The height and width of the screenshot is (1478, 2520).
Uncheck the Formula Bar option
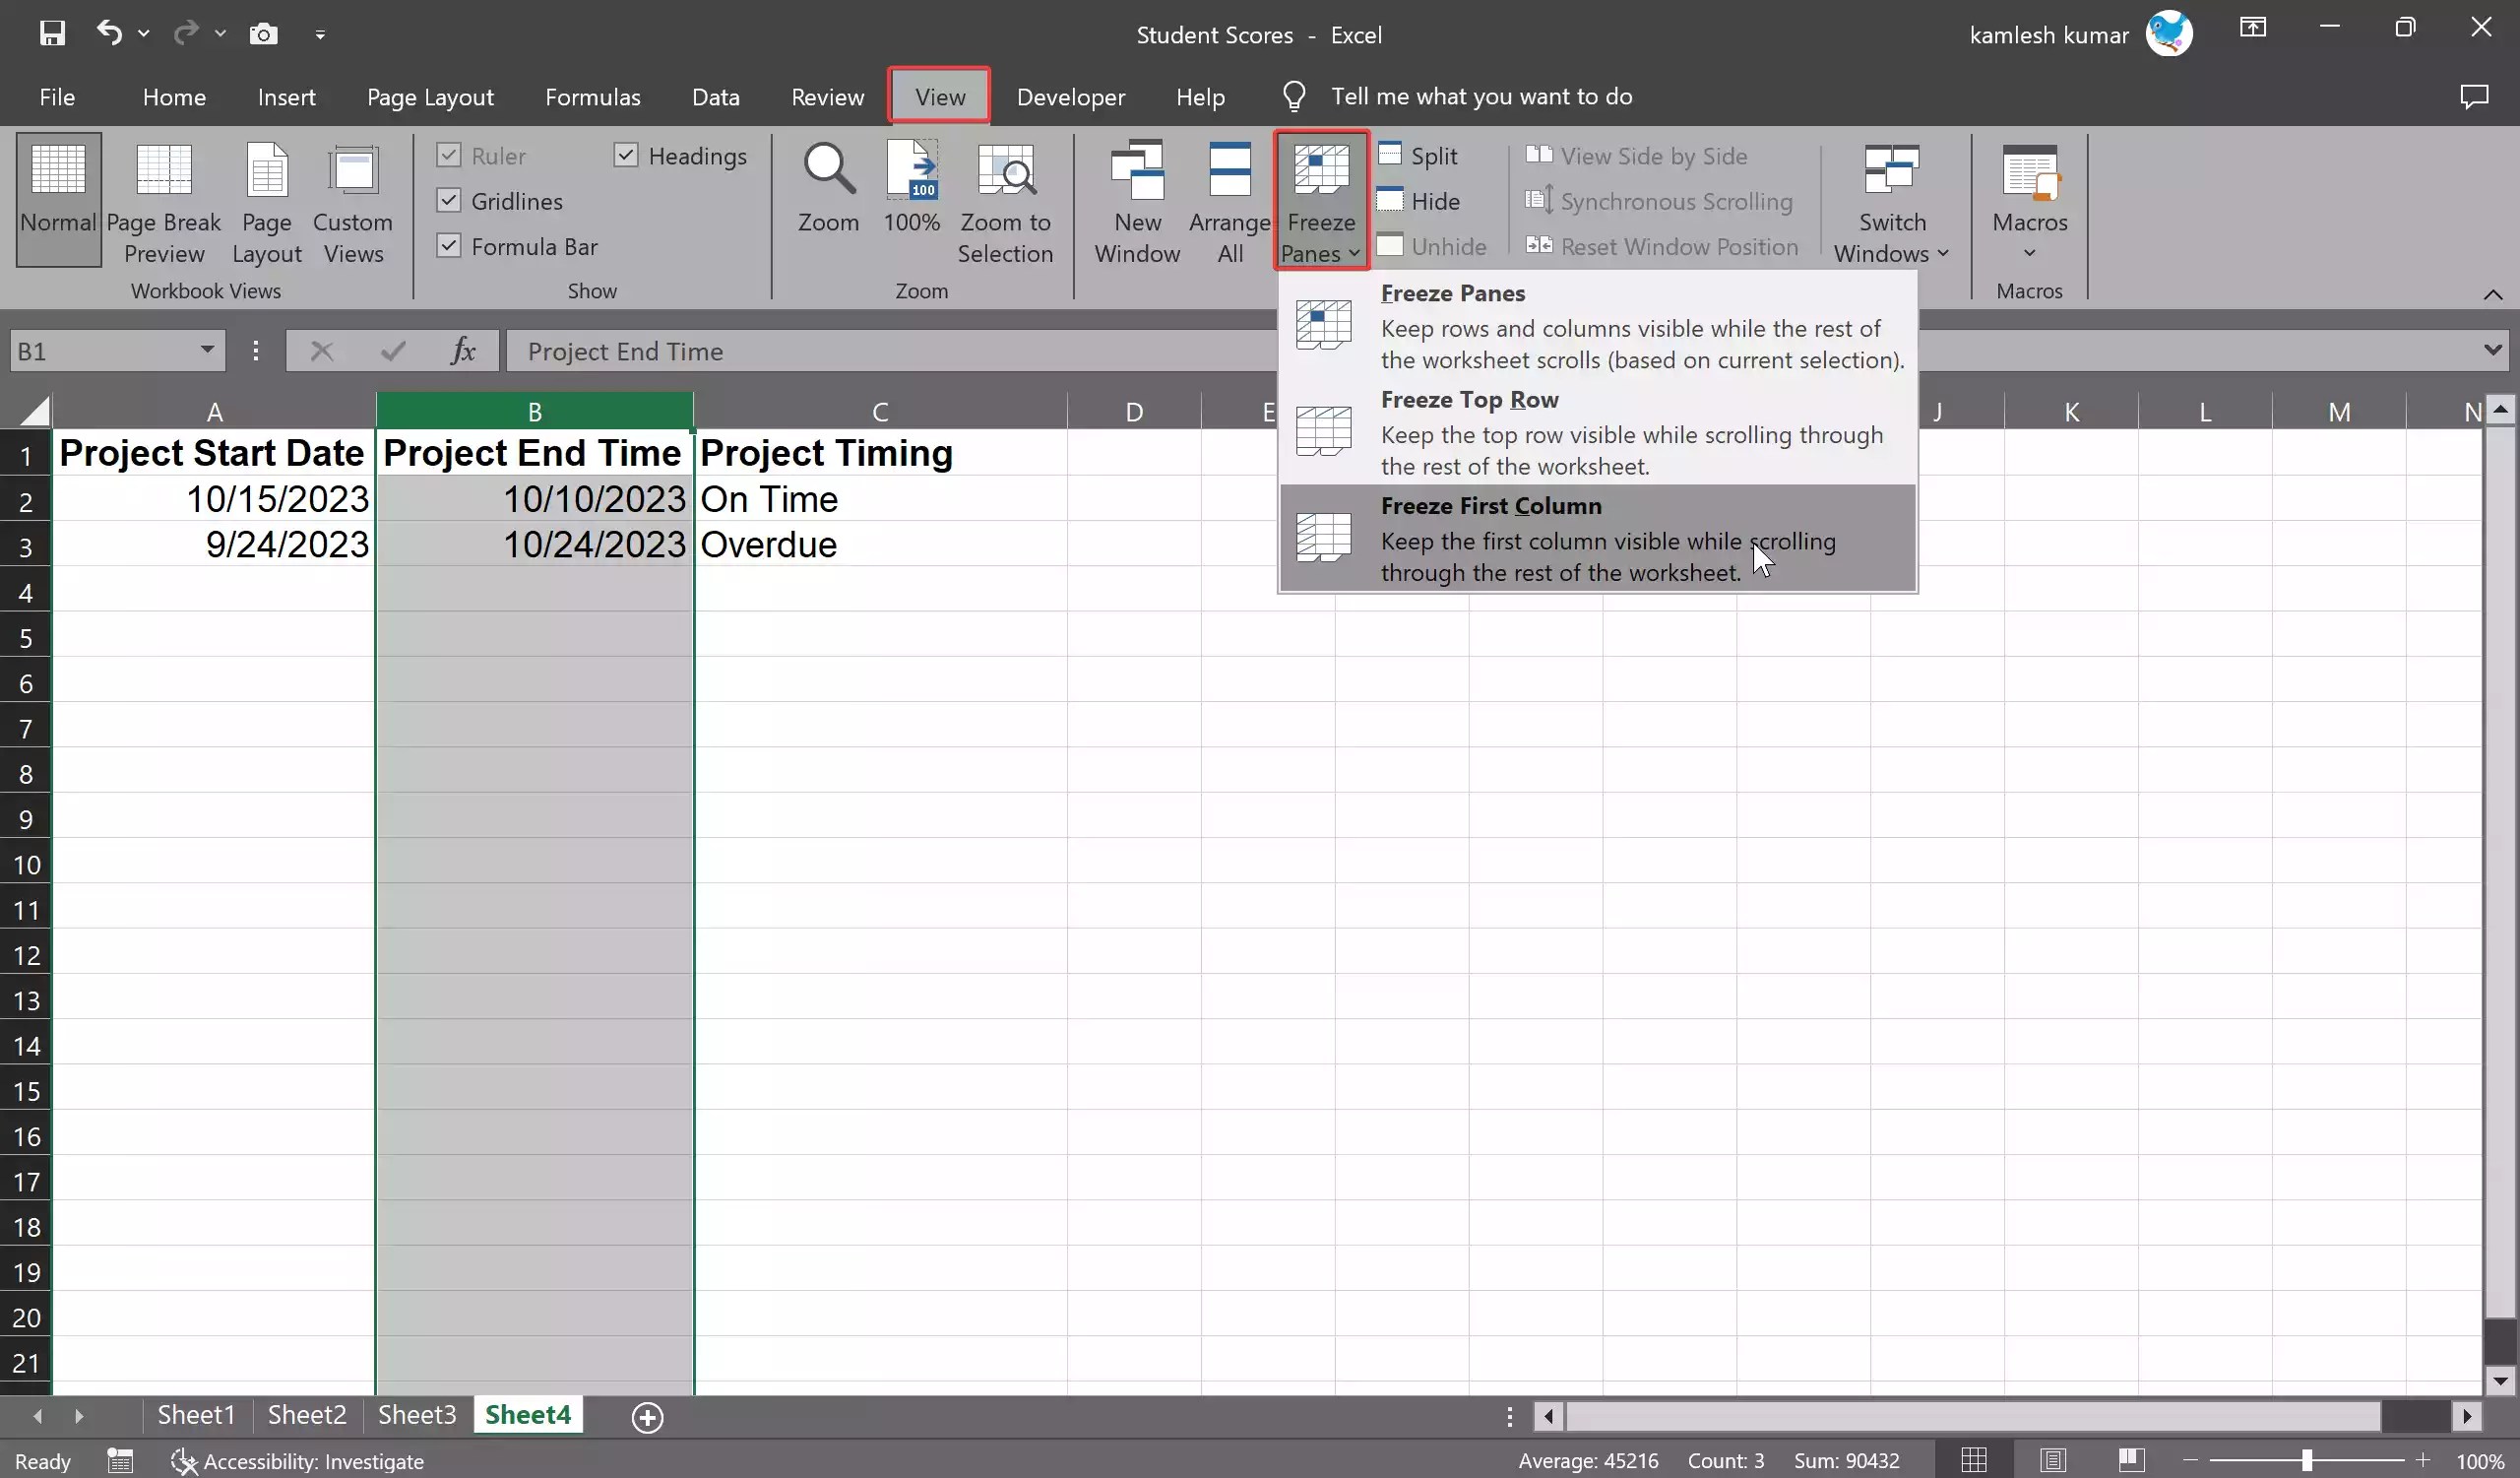pos(448,245)
